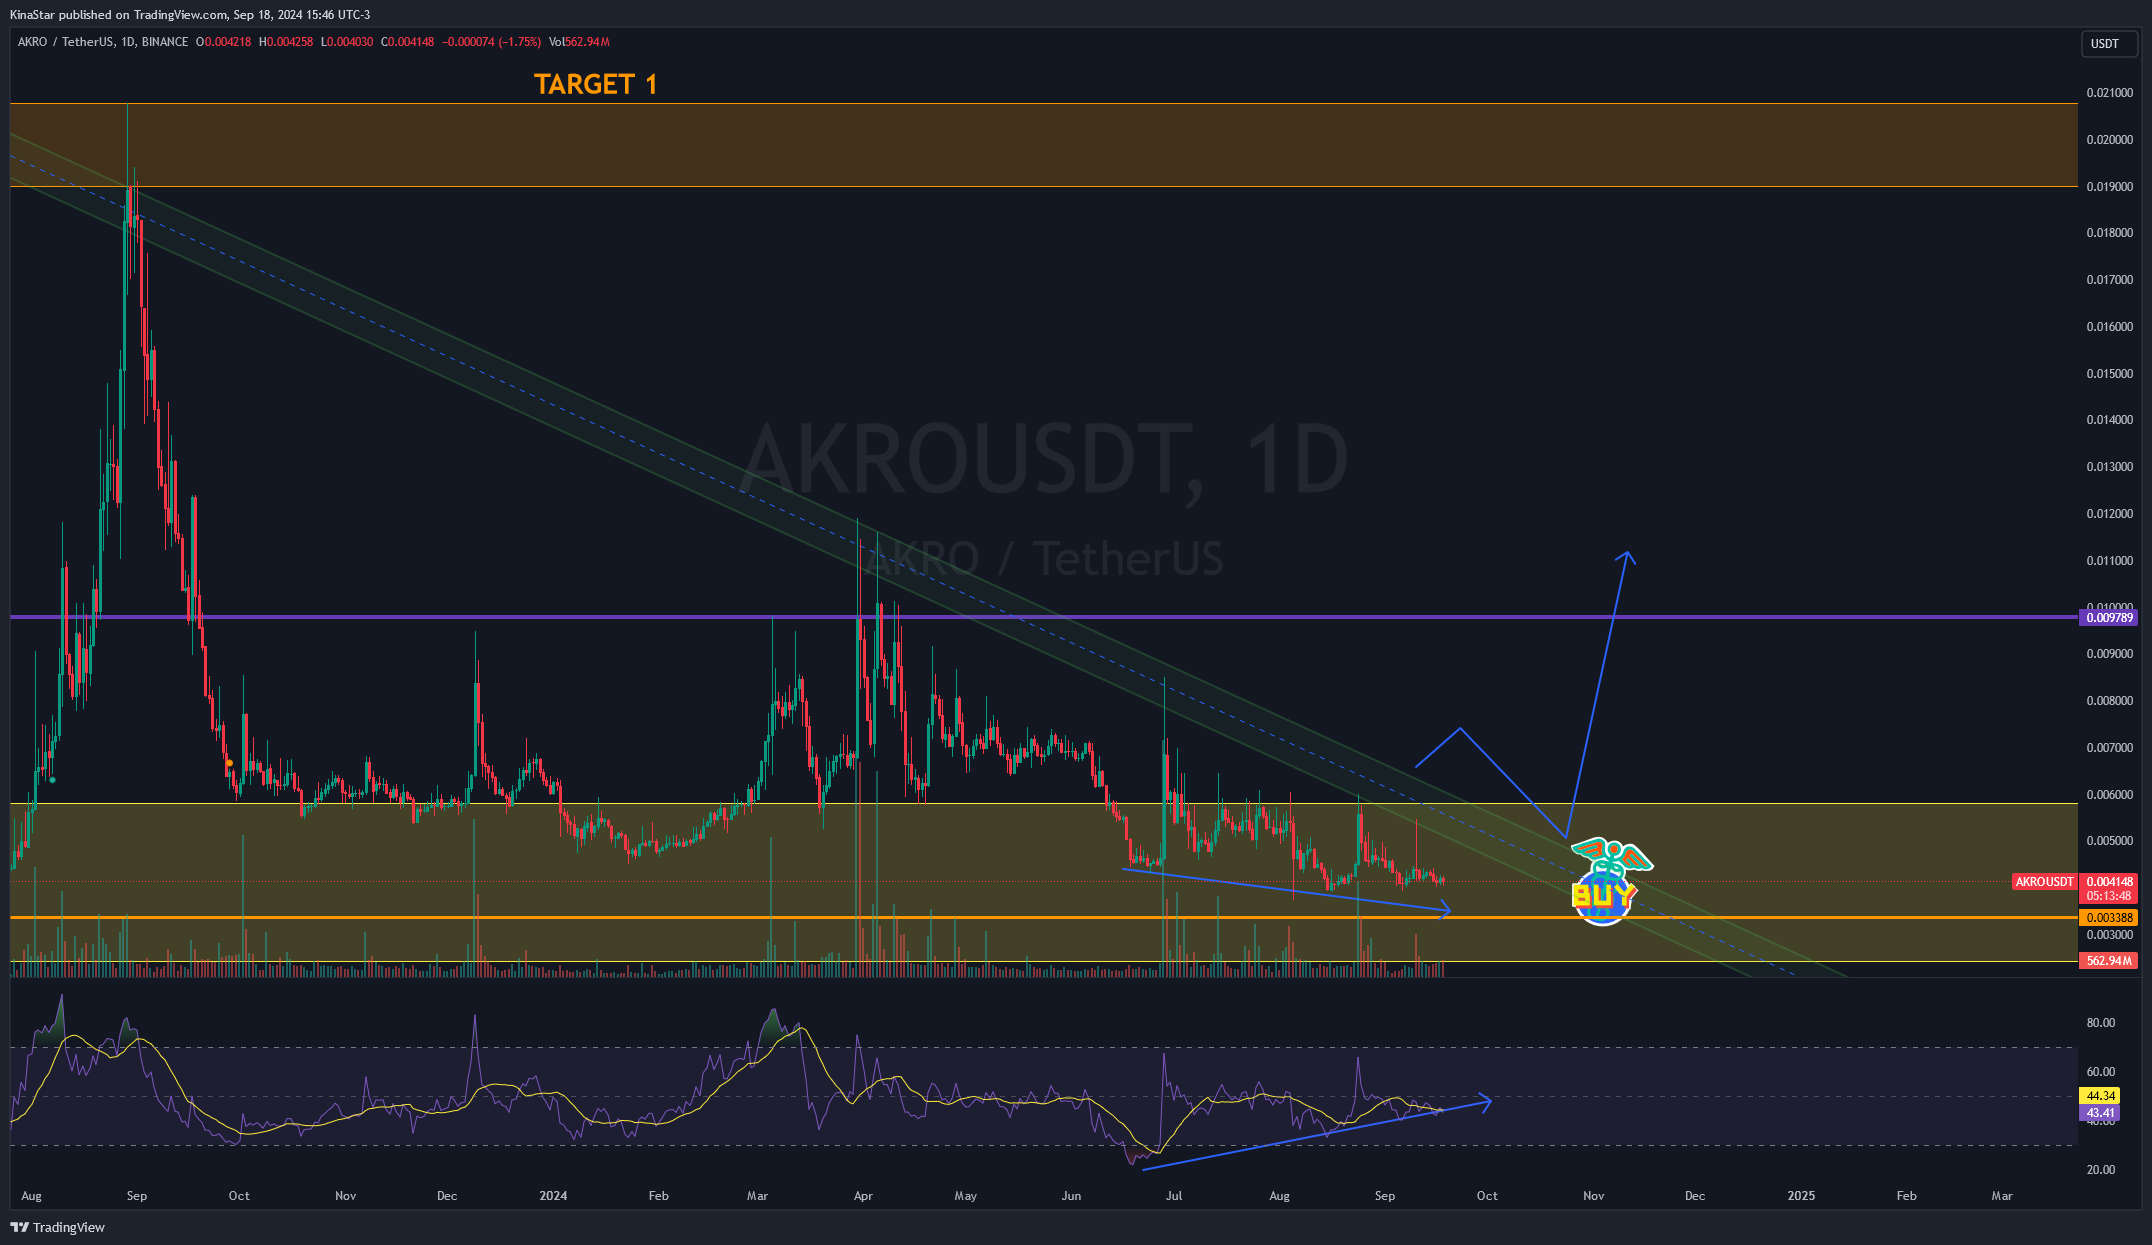Click the 0.006000 price scale label

(x=2109, y=795)
